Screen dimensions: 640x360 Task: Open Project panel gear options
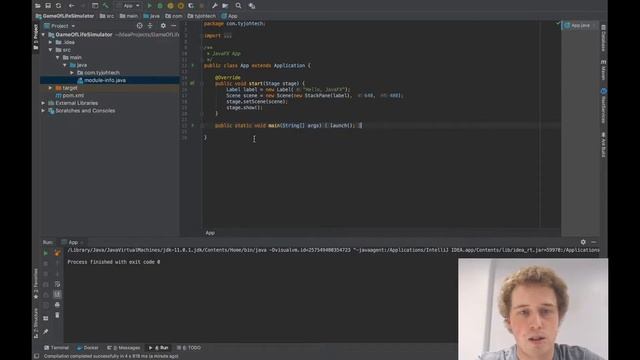(x=163, y=26)
